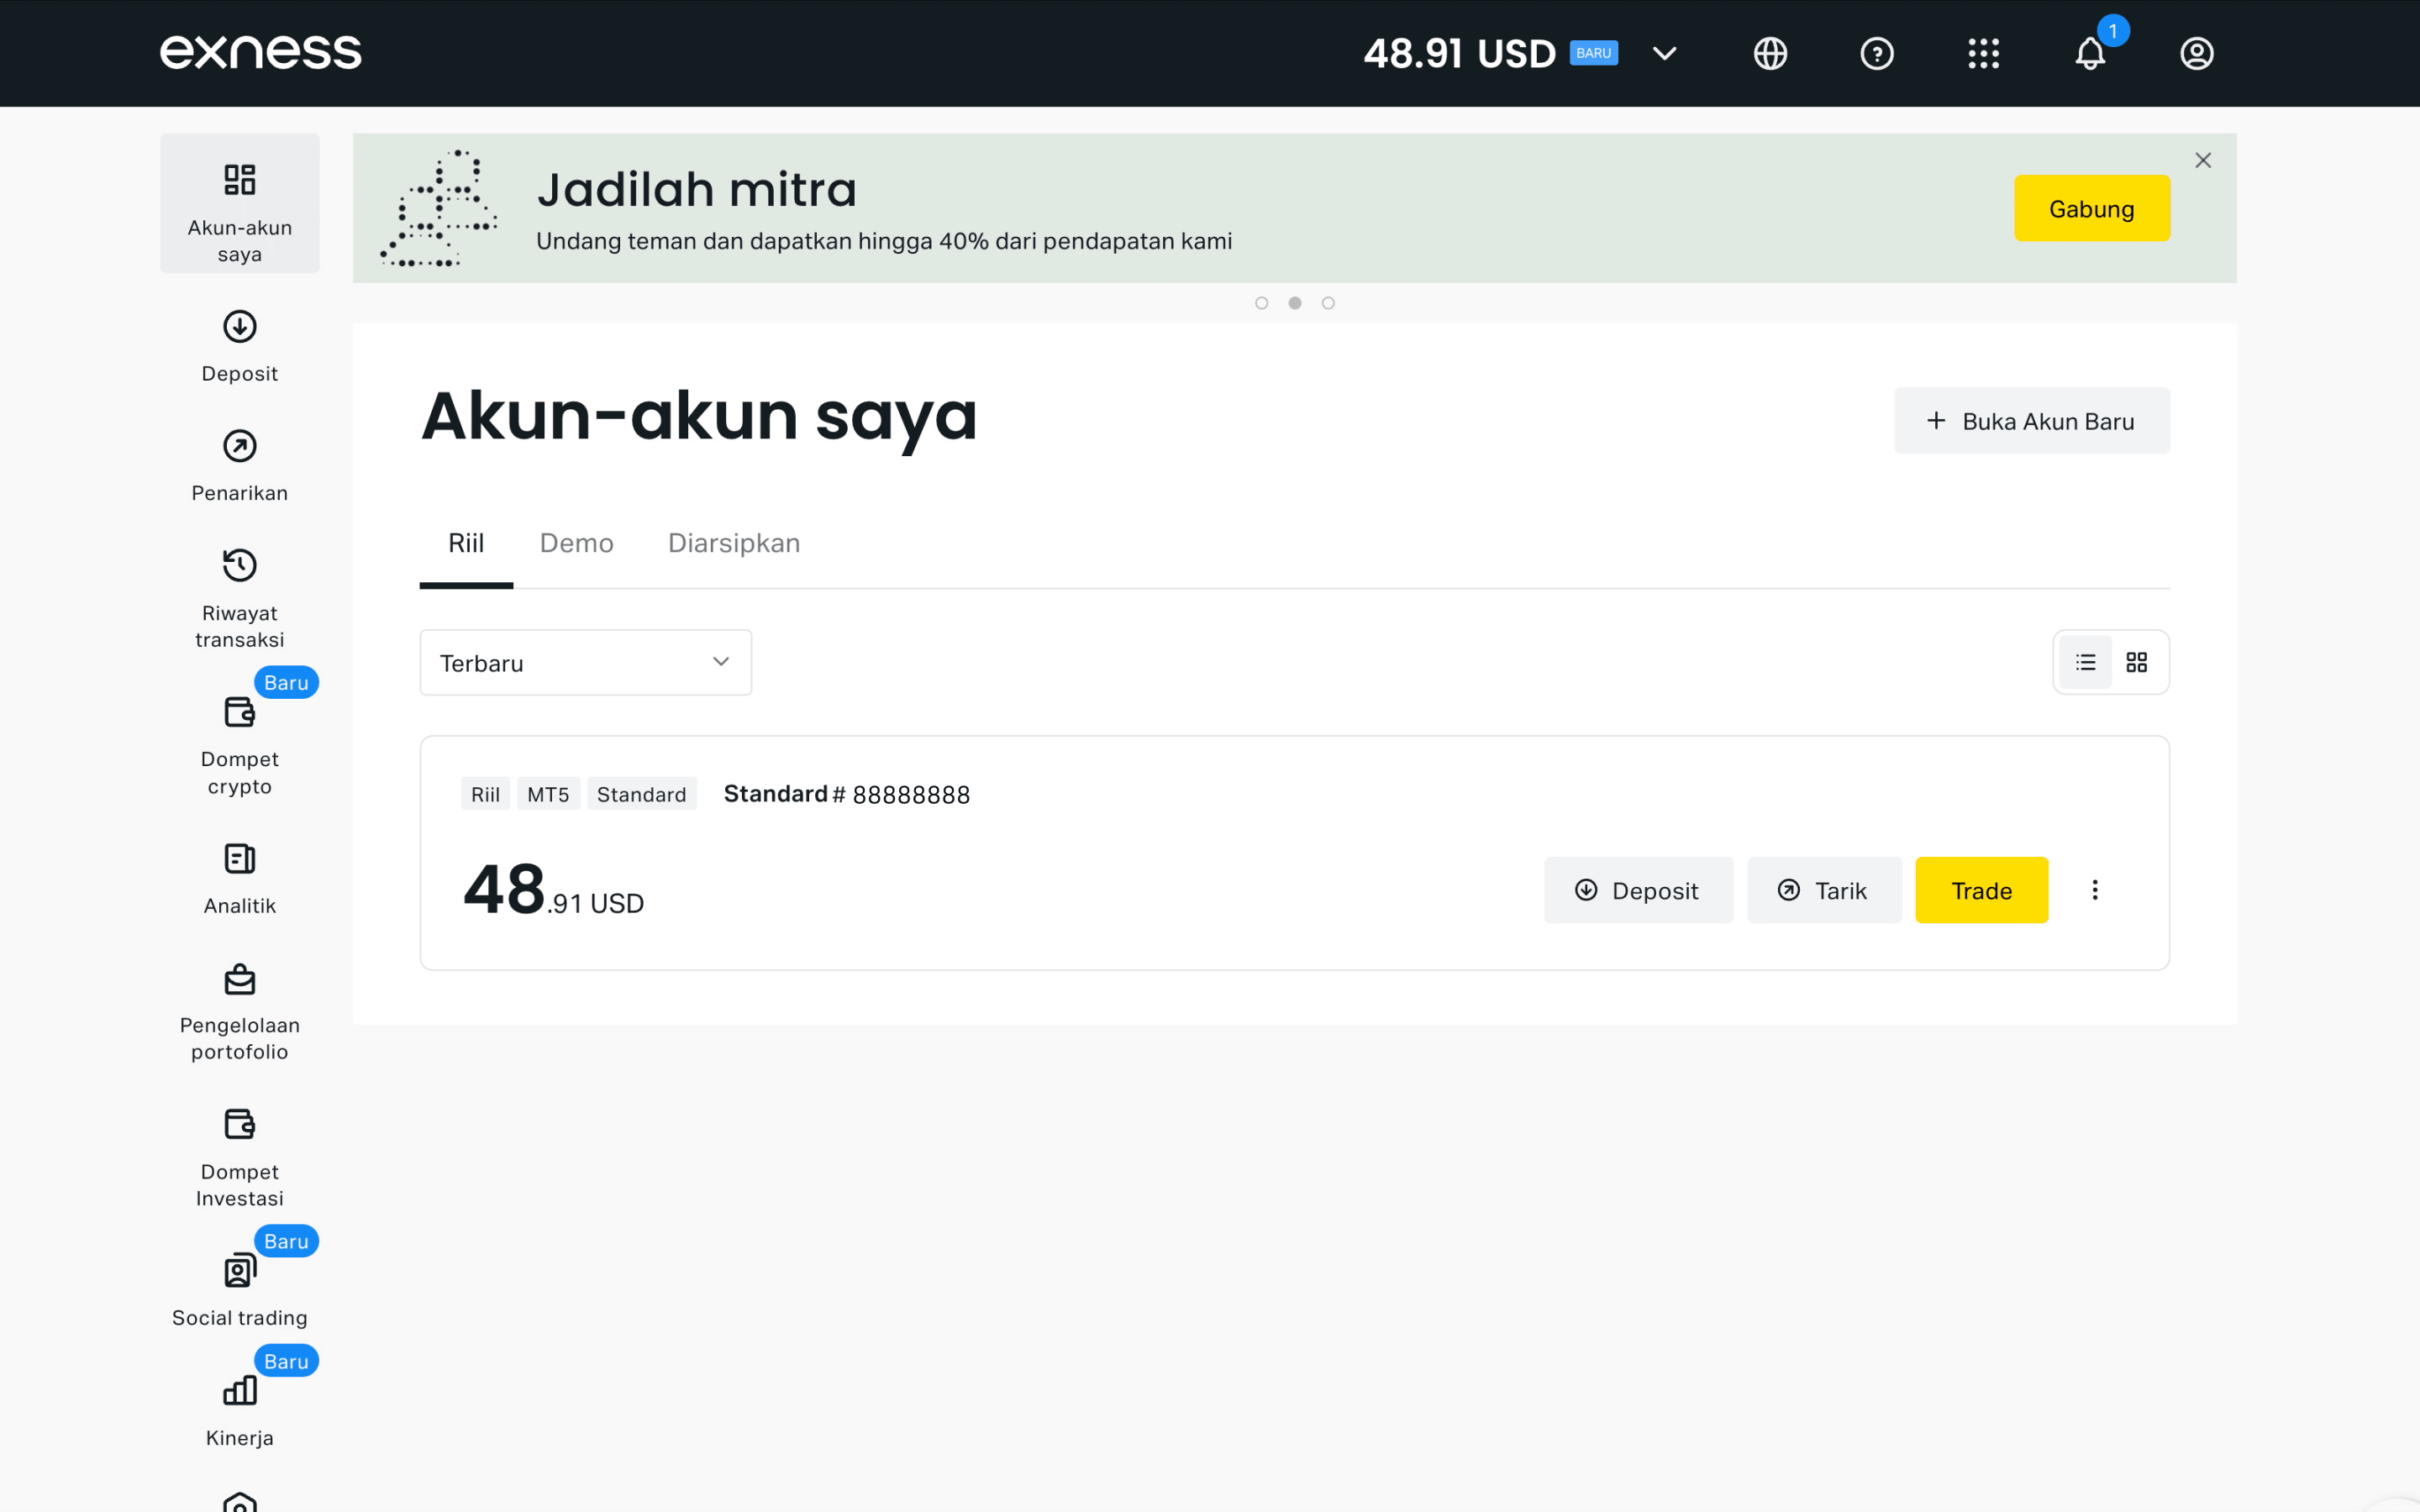Click the help question mark icon
This screenshot has height=1512, width=2420.
(x=1876, y=53)
